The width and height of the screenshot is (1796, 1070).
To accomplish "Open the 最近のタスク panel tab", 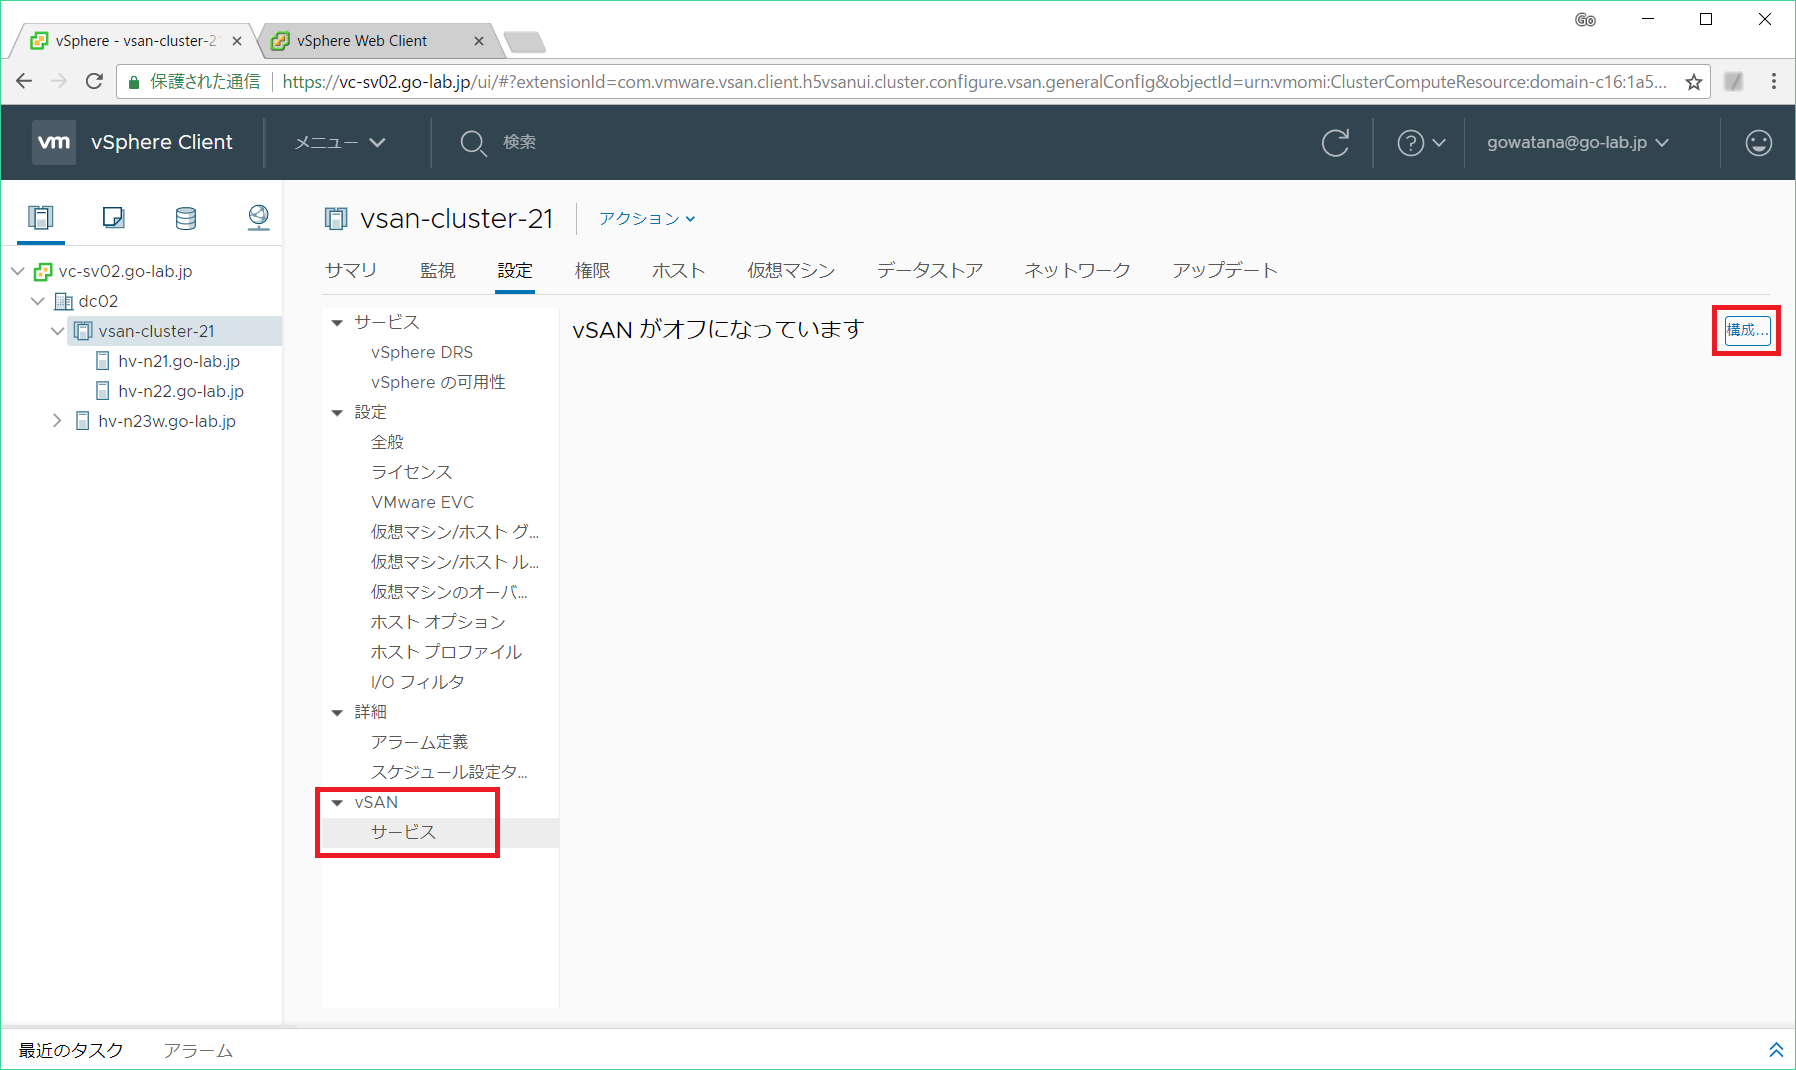I will [x=71, y=1050].
